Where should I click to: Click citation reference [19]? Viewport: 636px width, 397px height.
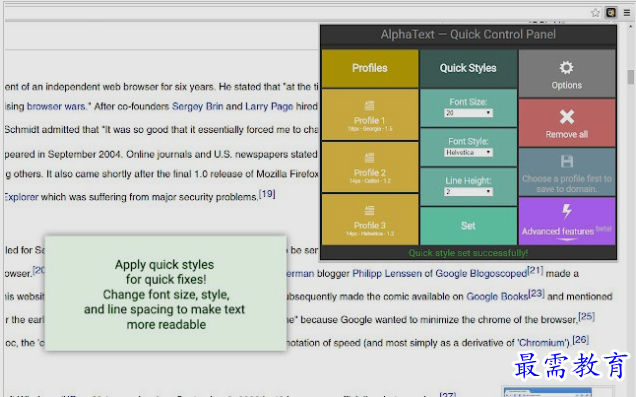click(x=267, y=194)
